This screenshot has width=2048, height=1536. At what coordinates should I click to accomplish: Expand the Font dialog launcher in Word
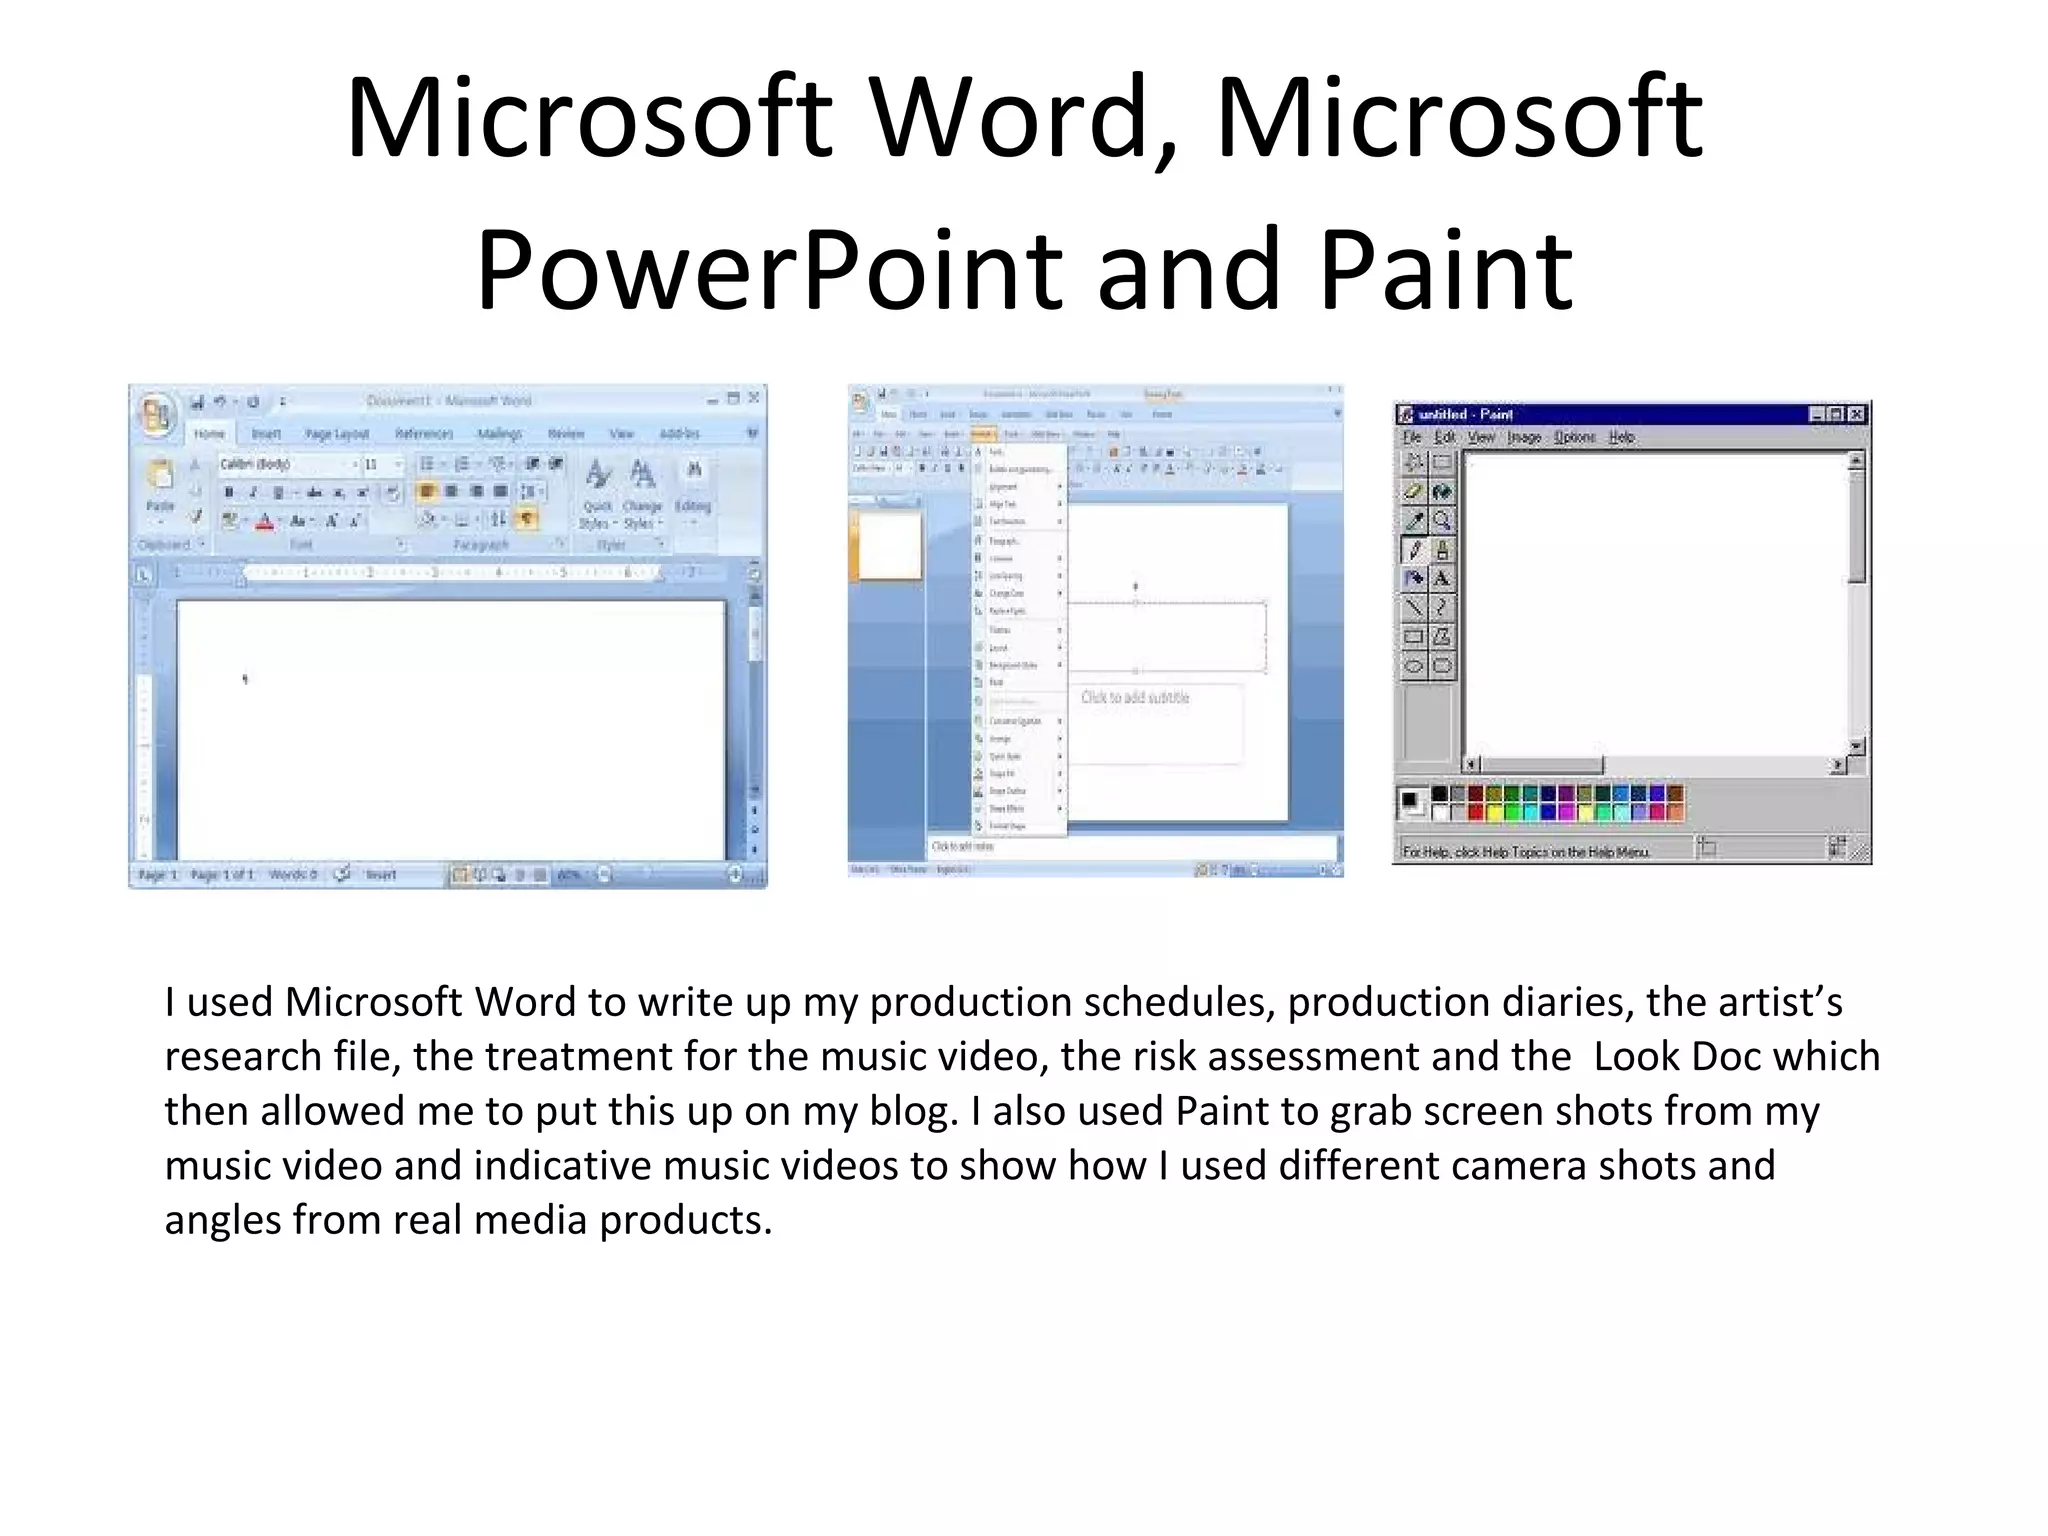pos(401,545)
